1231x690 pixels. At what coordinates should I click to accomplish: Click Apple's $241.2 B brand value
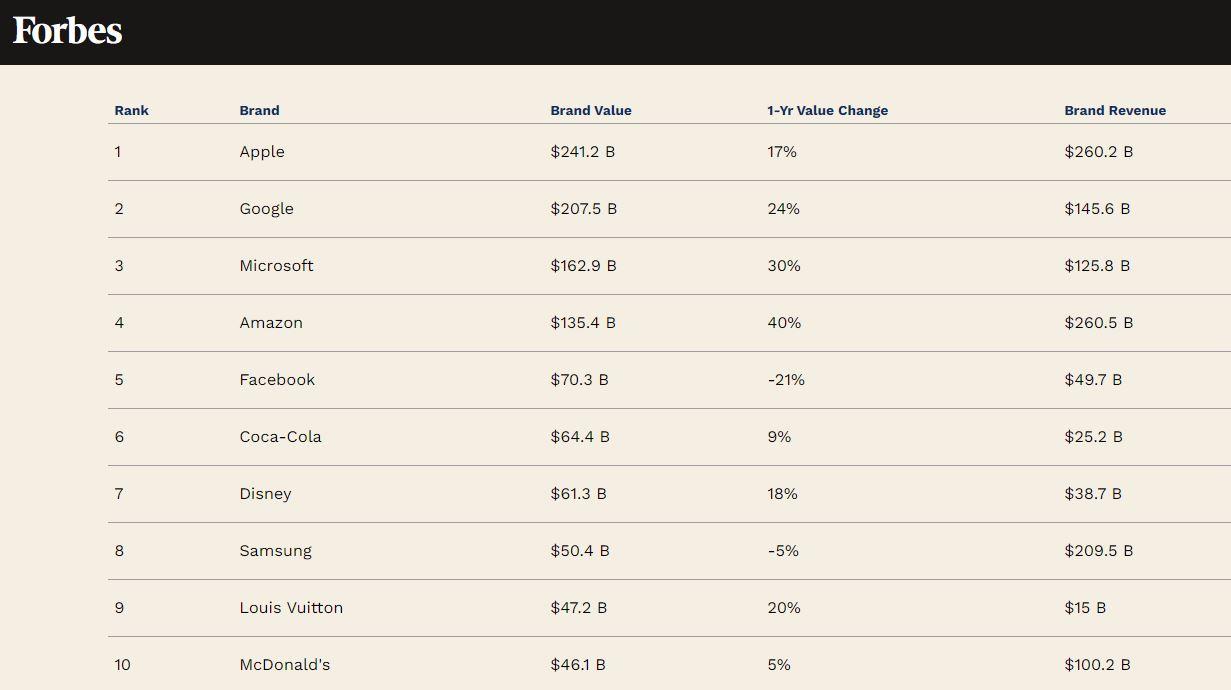pos(582,152)
